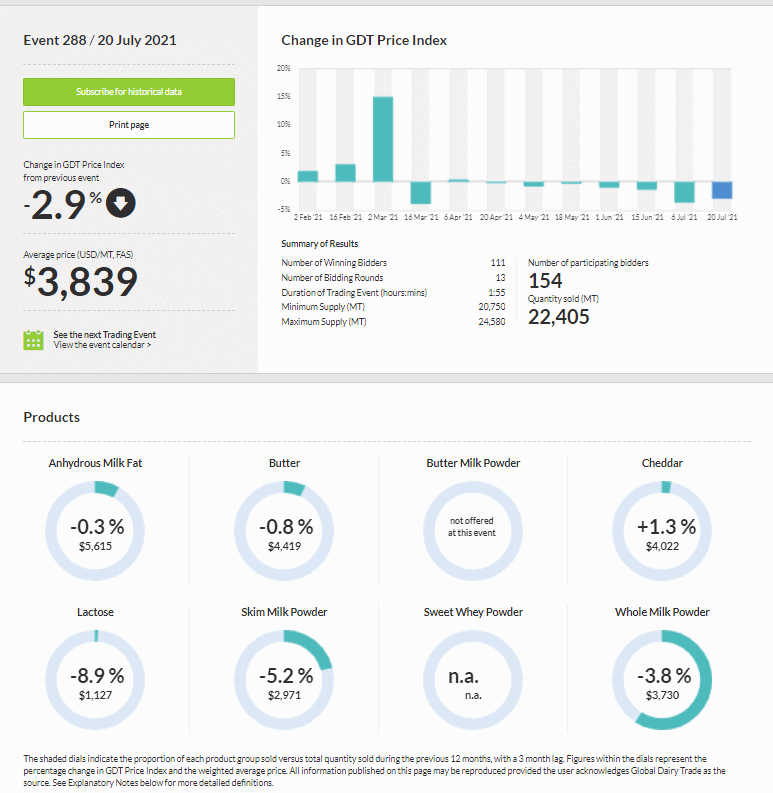This screenshot has width=773, height=793.
Task: Open the Butter Milk Powder dial
Action: (473, 531)
